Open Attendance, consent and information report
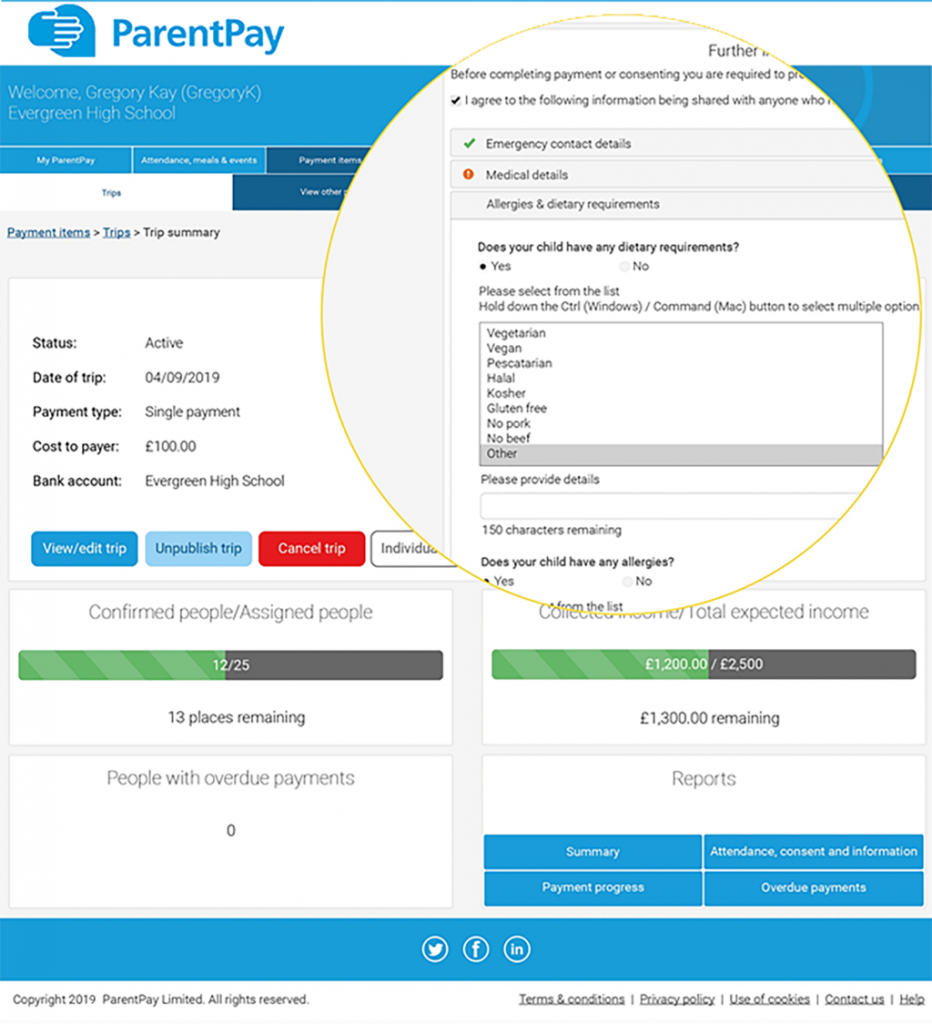Screen dimensions: 932x1024 813,852
